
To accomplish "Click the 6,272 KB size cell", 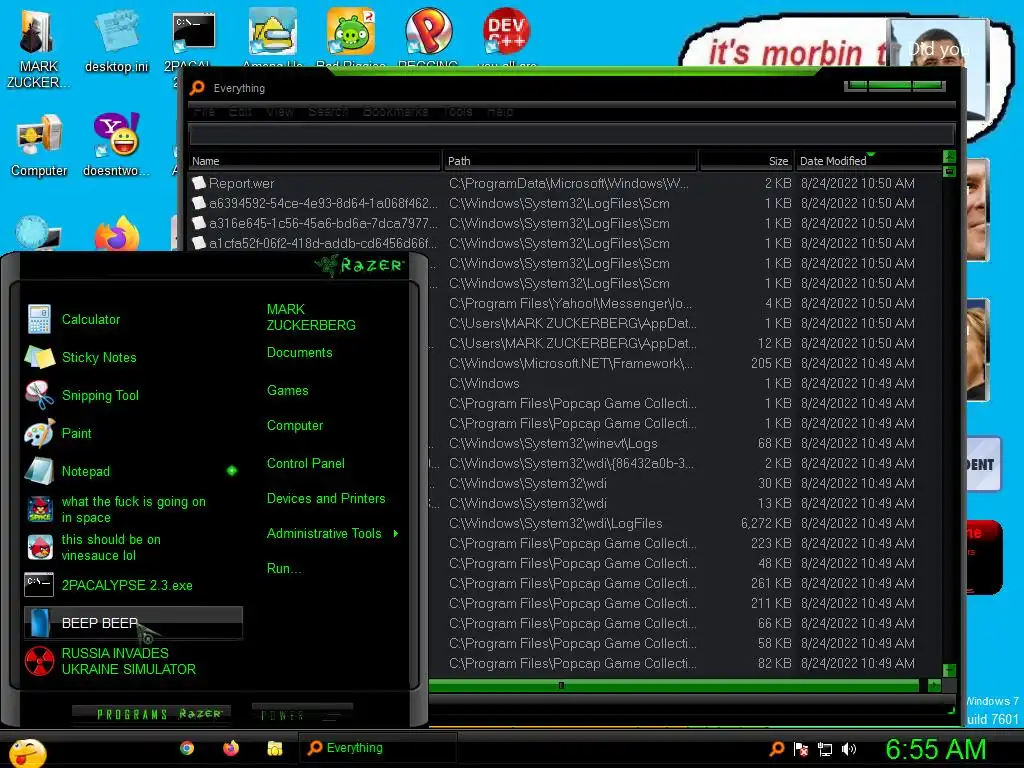I will [x=766, y=523].
